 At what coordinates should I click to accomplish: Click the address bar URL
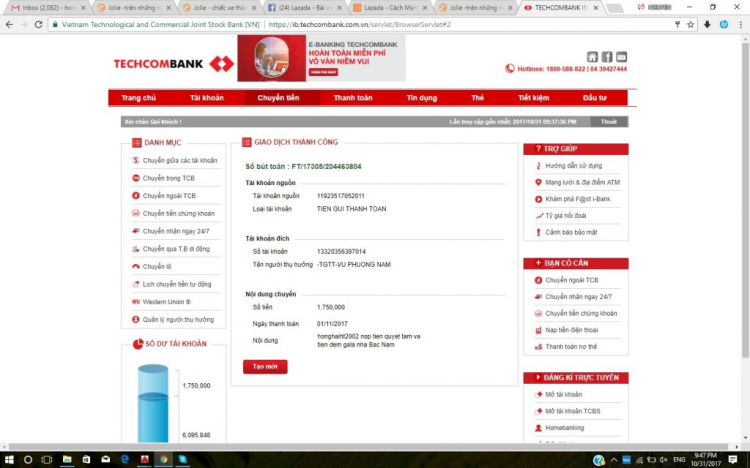pos(360,24)
